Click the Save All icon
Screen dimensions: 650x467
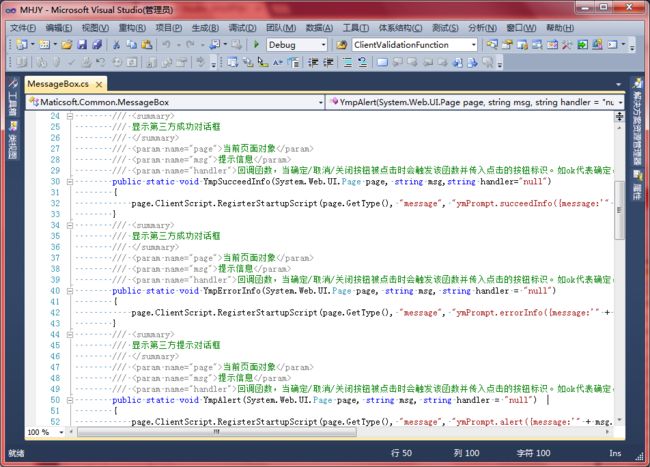click(97, 44)
